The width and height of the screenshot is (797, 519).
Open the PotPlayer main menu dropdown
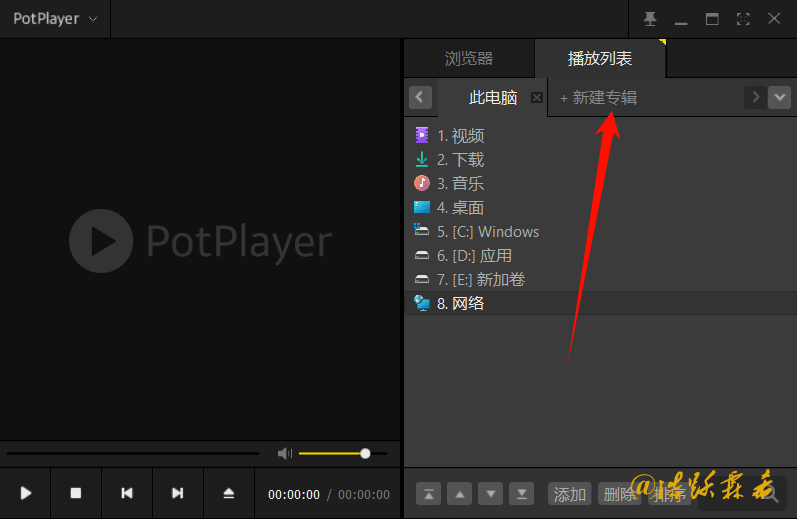click(x=55, y=19)
